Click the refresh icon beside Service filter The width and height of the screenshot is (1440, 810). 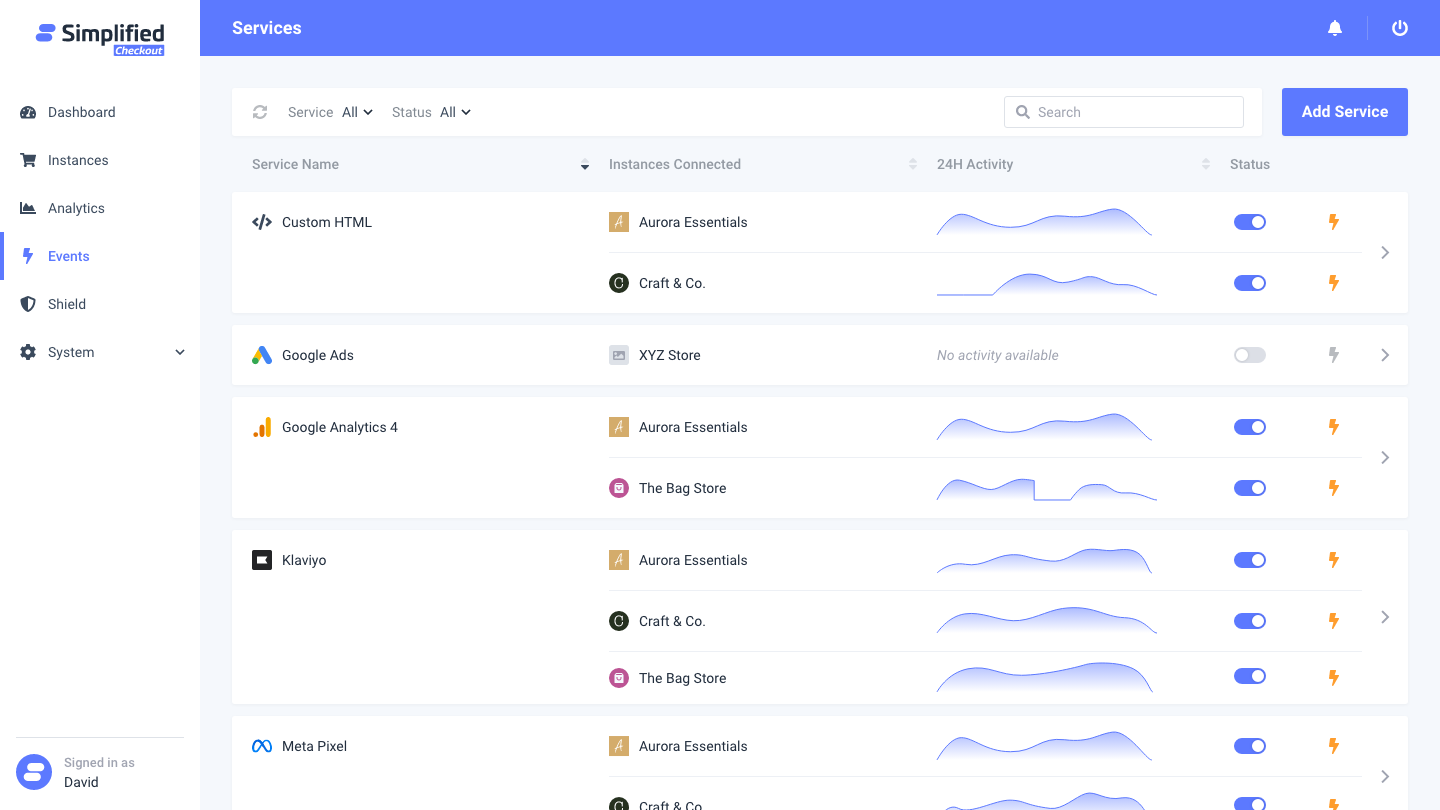coord(260,112)
